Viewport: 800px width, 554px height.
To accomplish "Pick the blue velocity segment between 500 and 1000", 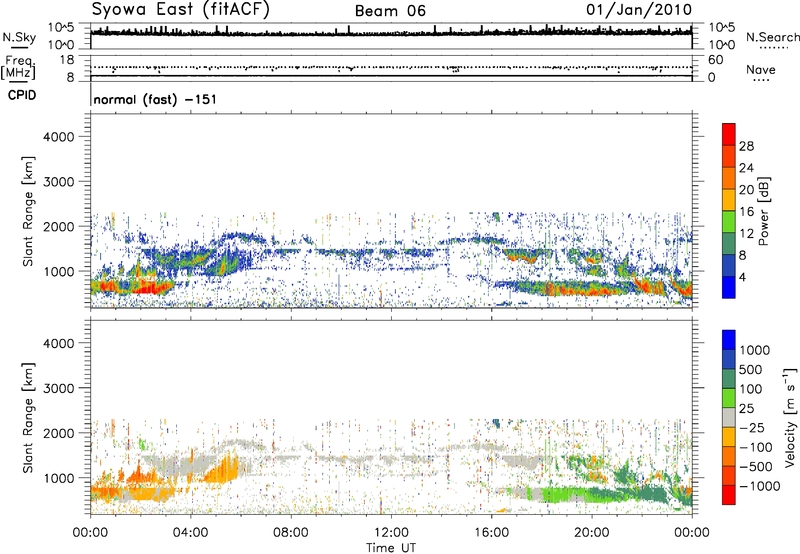I will pos(729,359).
